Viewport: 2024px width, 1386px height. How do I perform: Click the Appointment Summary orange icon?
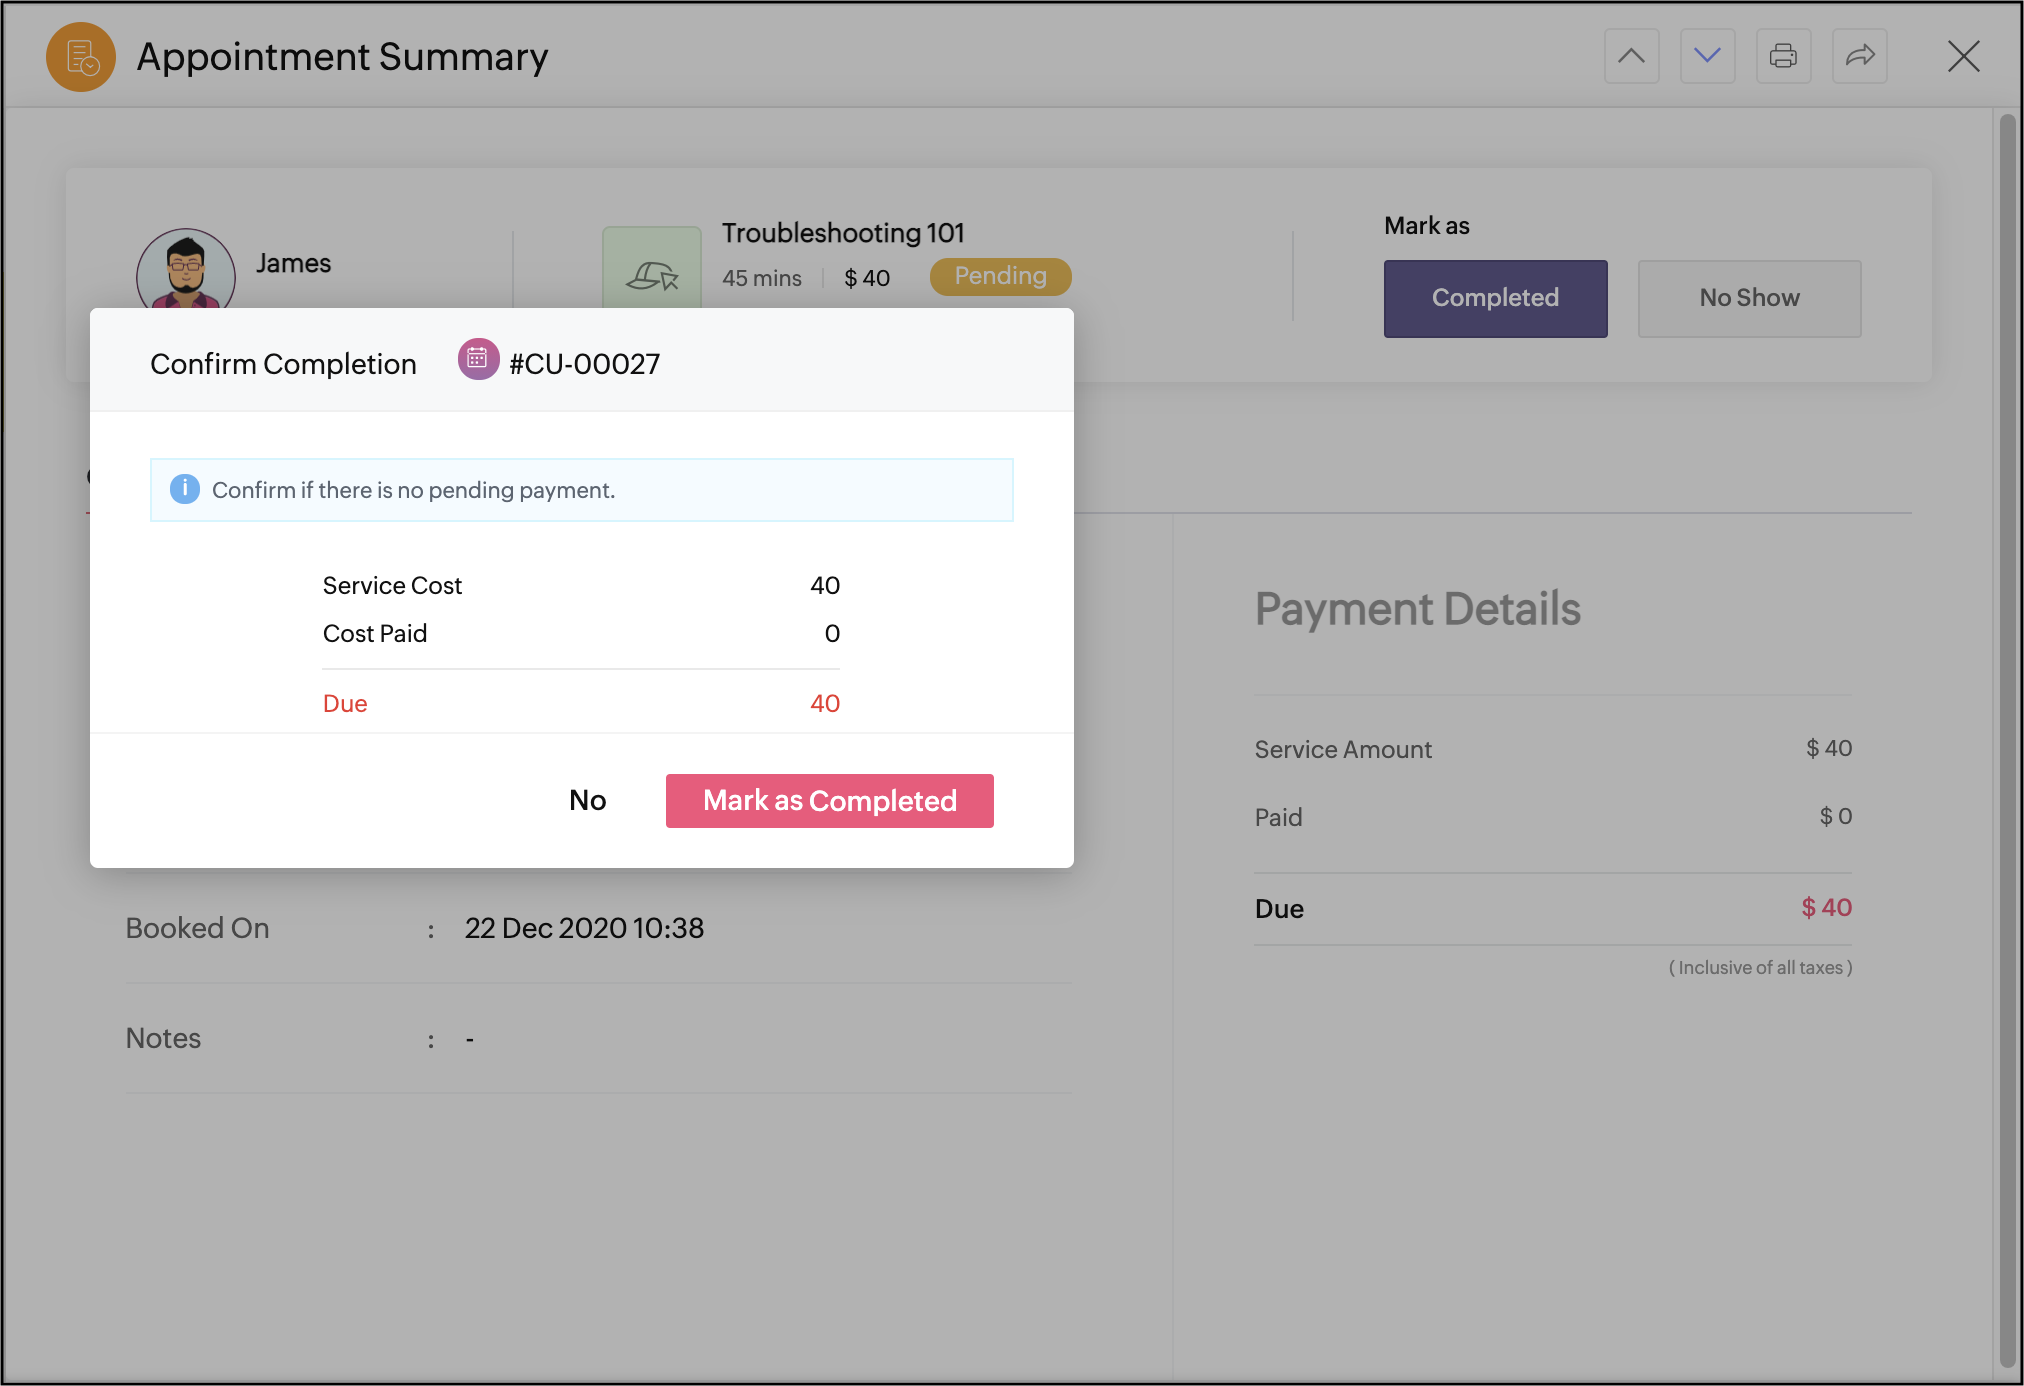(81, 57)
